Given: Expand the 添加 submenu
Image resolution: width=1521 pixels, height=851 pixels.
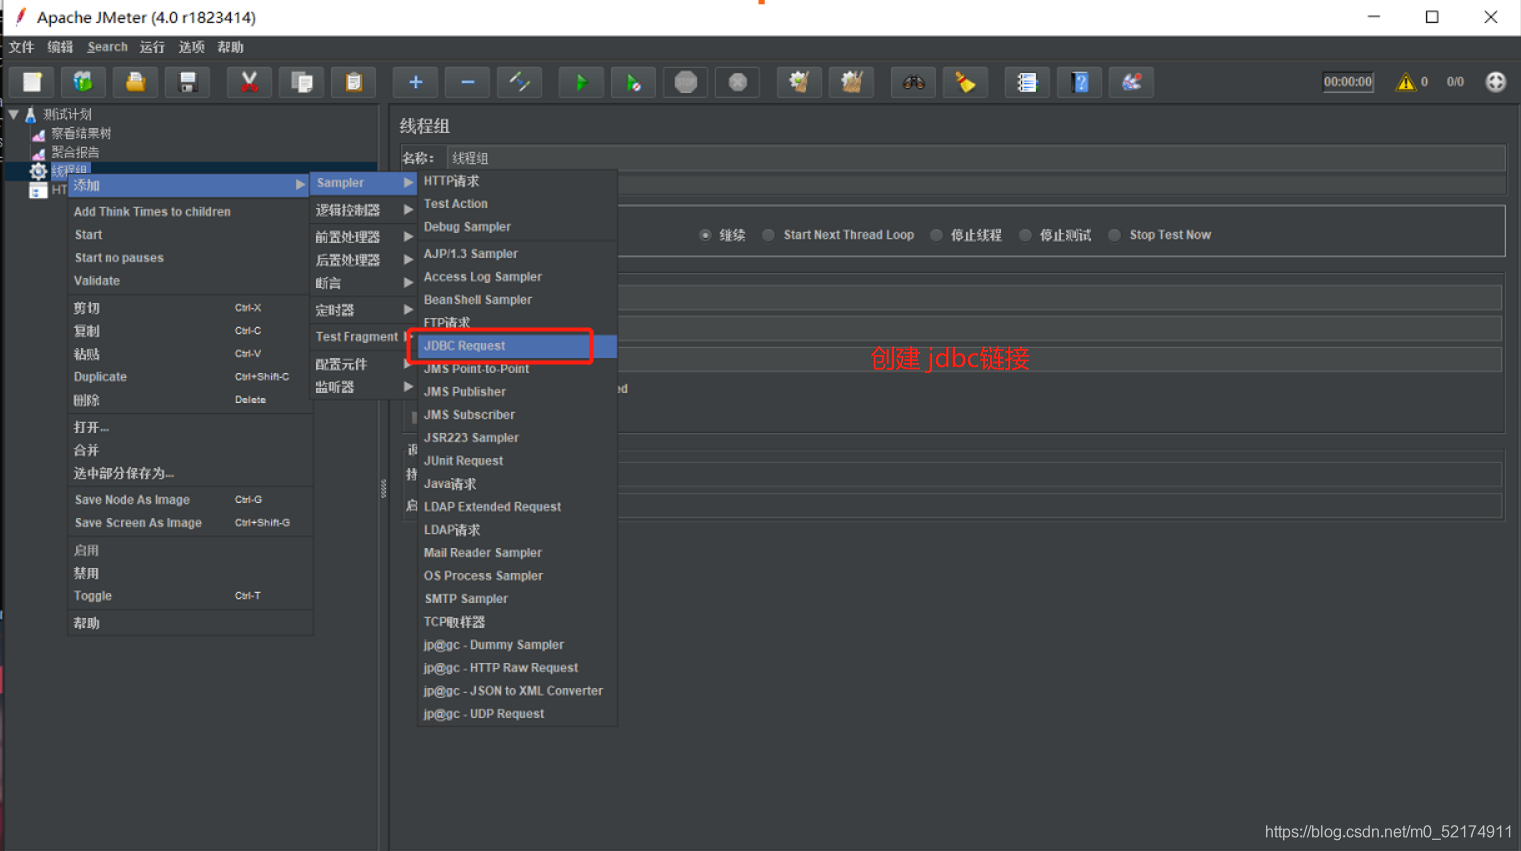Looking at the screenshot, I should click(188, 185).
